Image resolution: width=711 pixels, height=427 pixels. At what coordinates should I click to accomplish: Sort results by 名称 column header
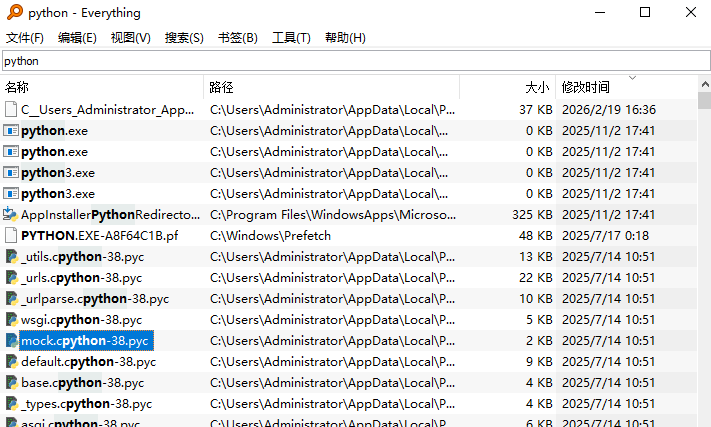click(102, 87)
